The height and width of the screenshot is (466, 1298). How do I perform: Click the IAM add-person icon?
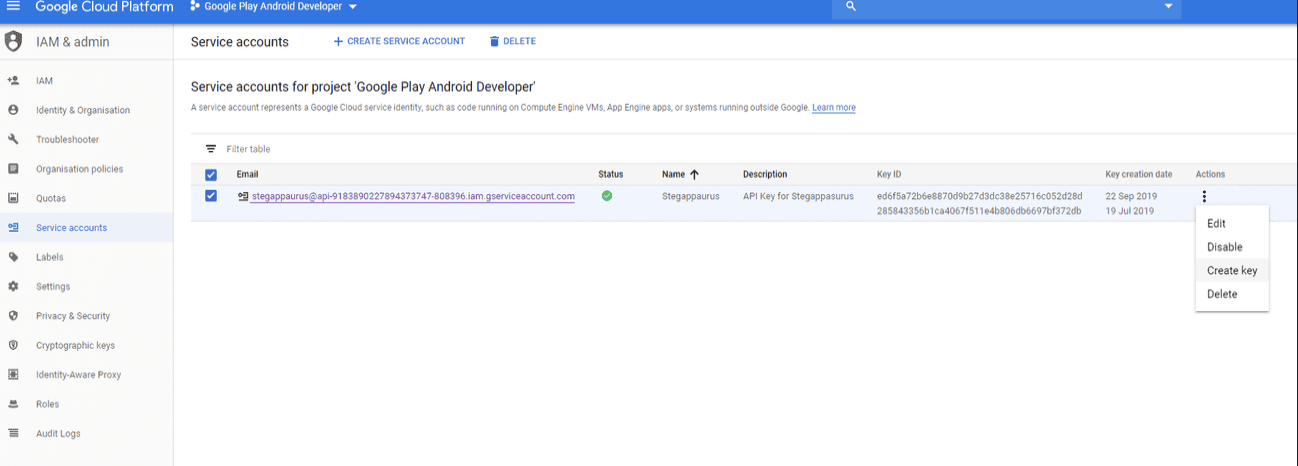[x=13, y=80]
